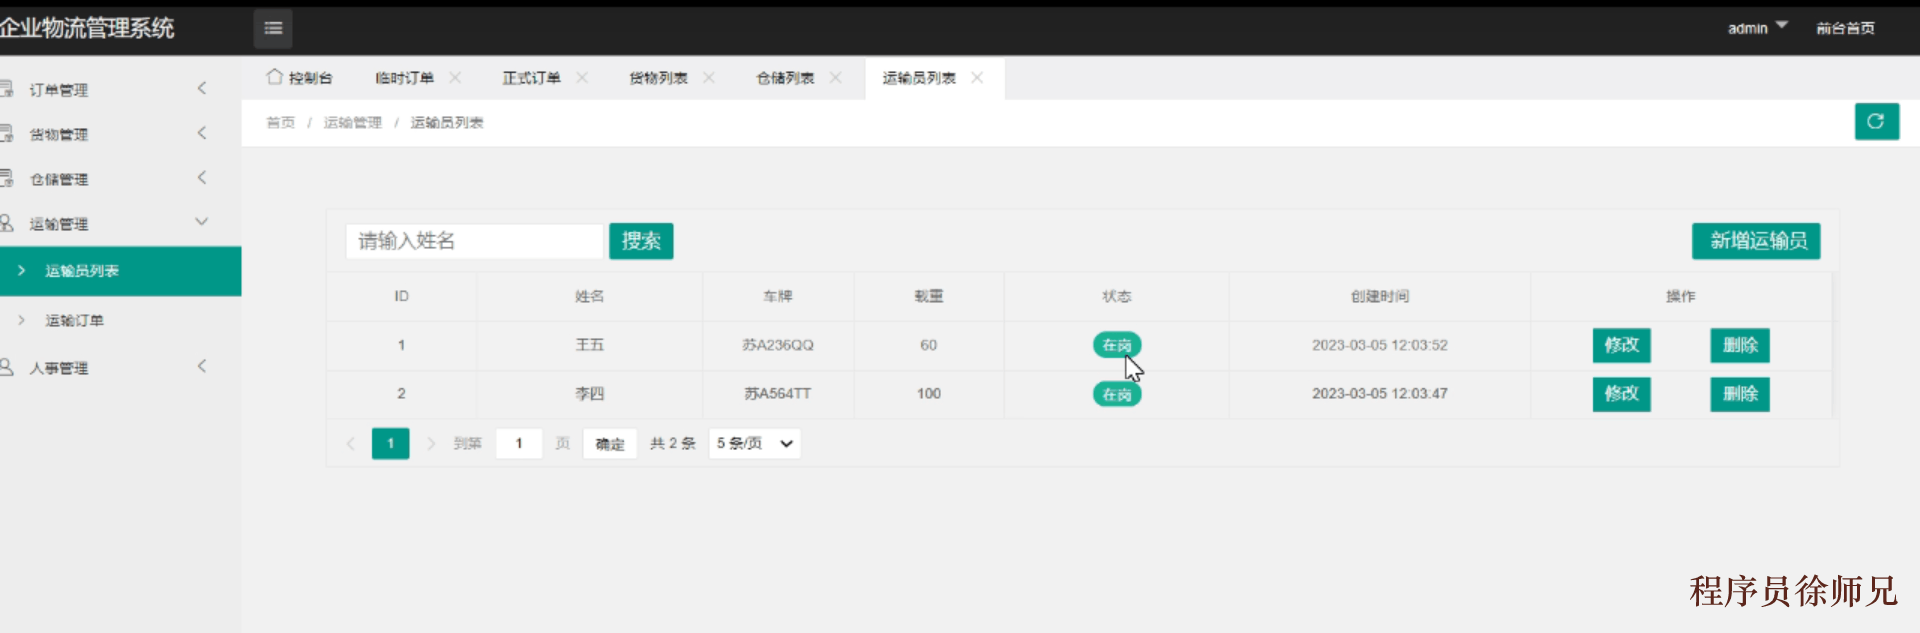This screenshot has height=633, width=1920.
Task: Click 删除 for 李四 row
Action: (1740, 394)
